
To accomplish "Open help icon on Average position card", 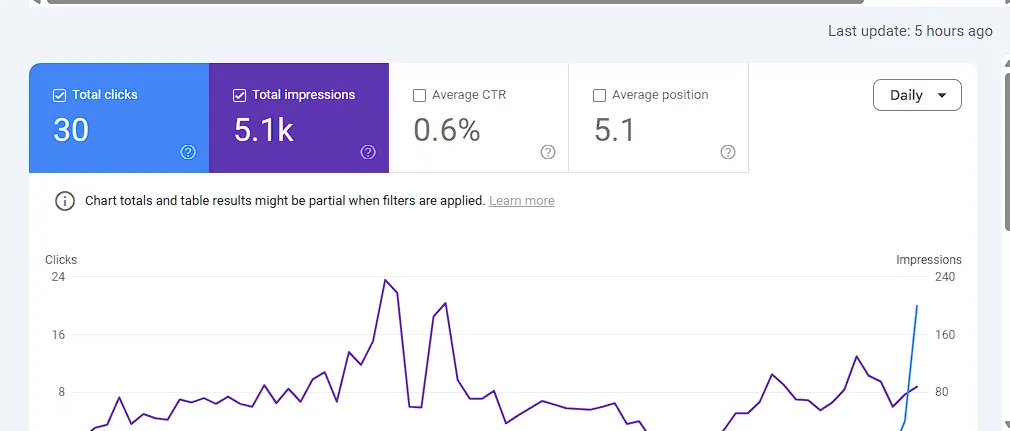I will 728,152.
